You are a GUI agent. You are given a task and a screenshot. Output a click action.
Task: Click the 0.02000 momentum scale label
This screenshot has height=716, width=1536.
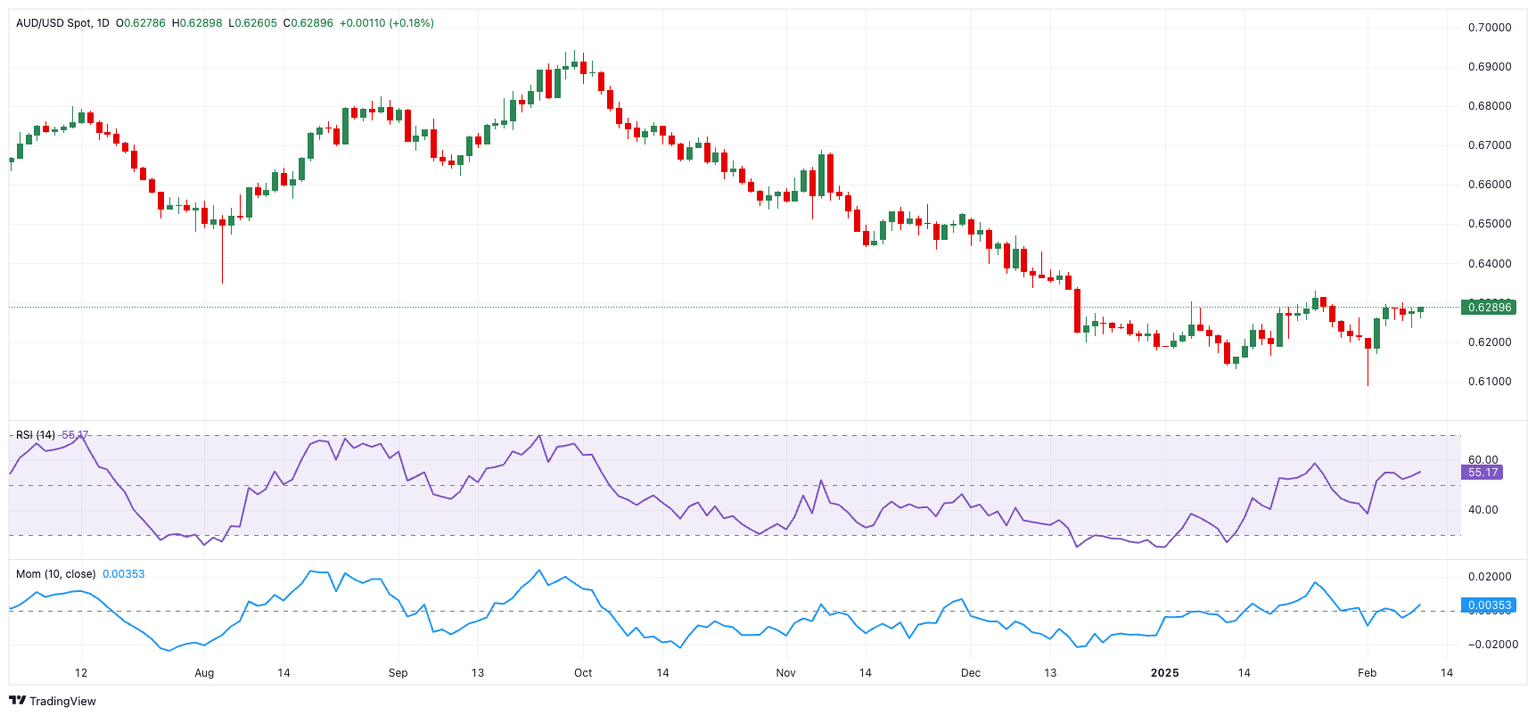(x=1488, y=577)
